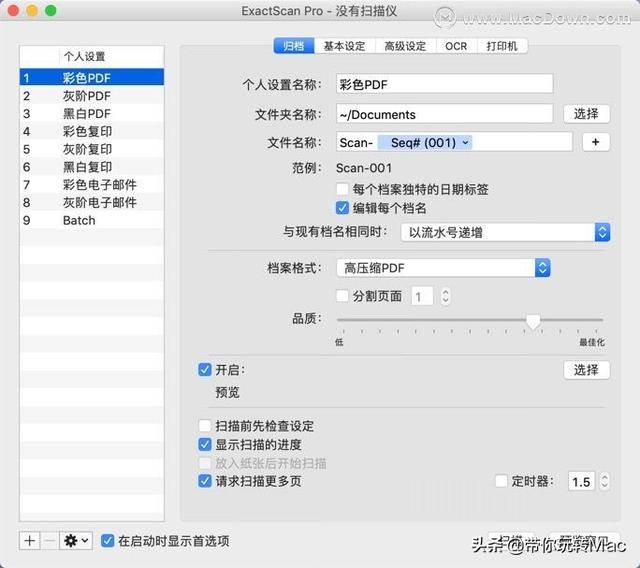640x568 pixels.
Task: Select the 黑白复印 profile
Action: (x=92, y=166)
